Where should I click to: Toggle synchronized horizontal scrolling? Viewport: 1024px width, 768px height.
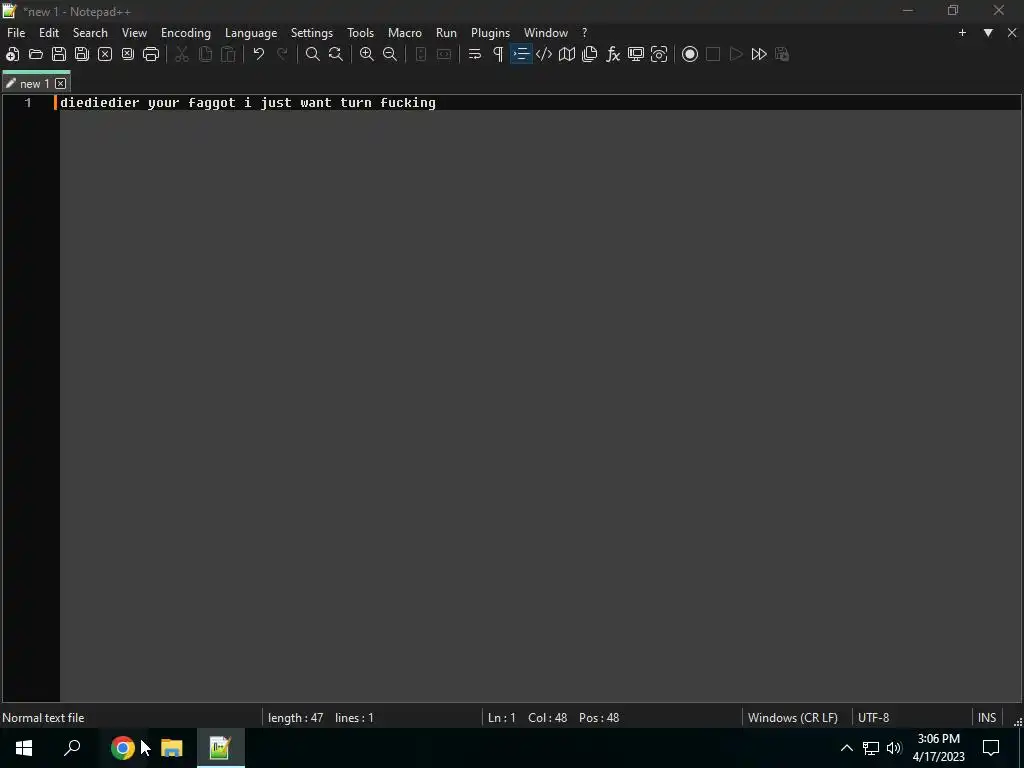pos(444,54)
